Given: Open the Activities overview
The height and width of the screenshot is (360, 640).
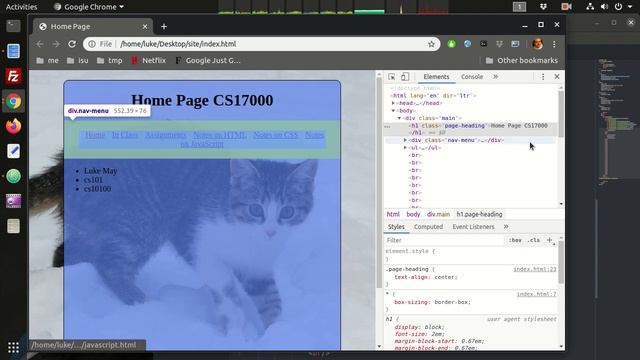Looking at the screenshot, I should coord(21,7).
